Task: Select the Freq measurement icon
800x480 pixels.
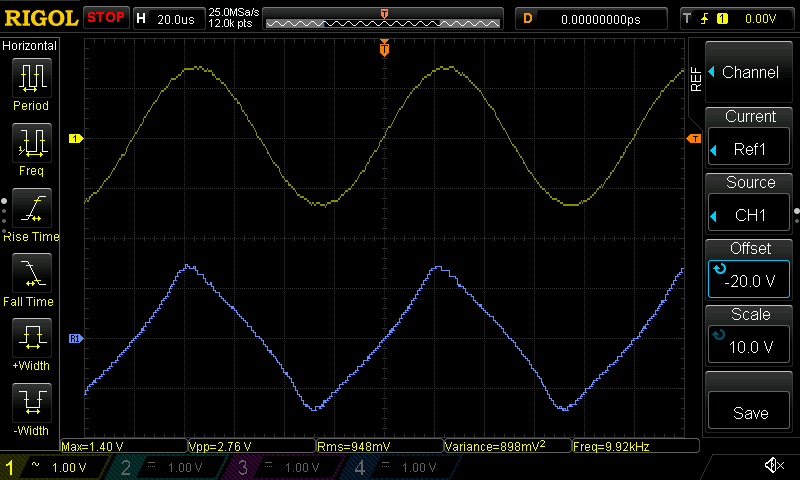Action: (x=31, y=143)
